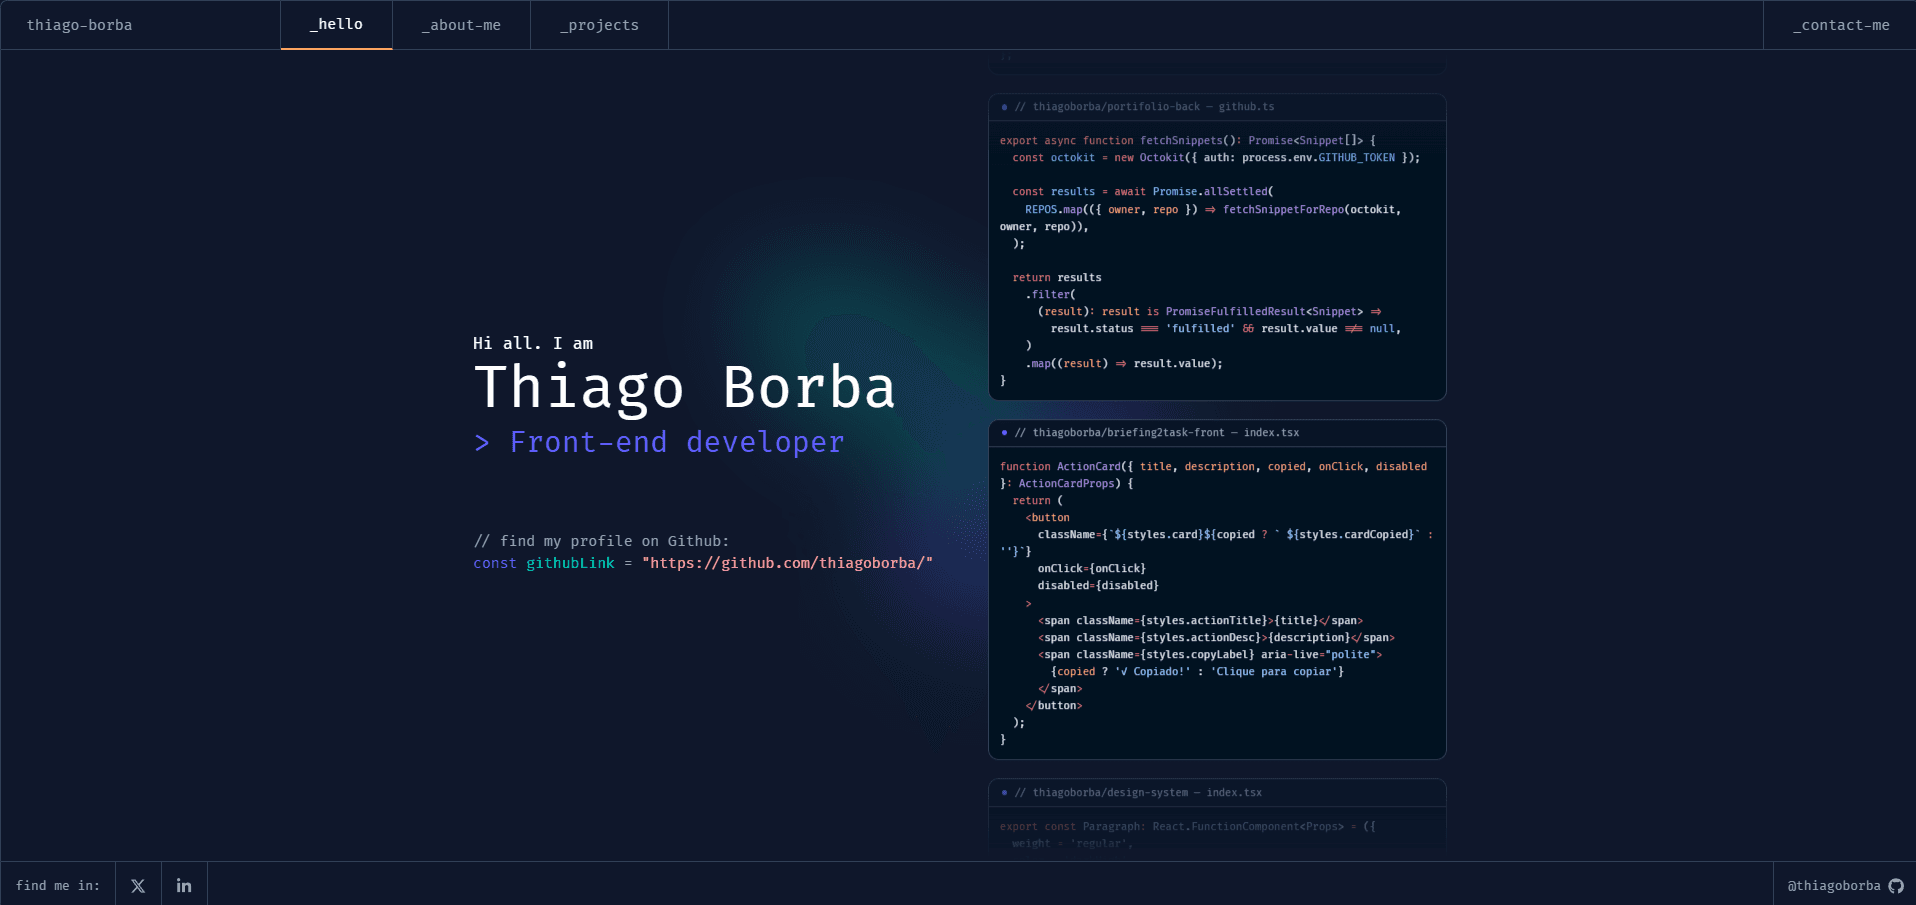The height and width of the screenshot is (905, 1916).
Task: Follow the github.com/thiagoborba URL link
Action: point(787,563)
